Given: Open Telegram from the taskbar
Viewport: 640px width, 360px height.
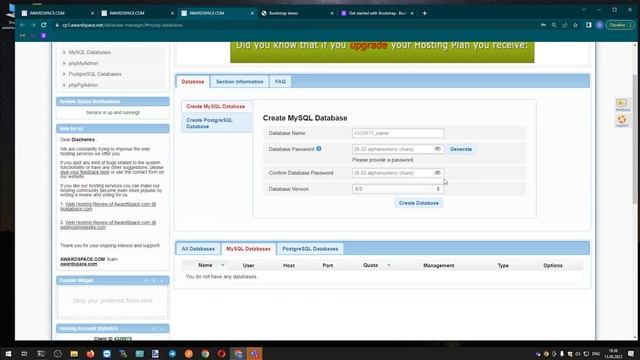Looking at the screenshot, I should [x=172, y=353].
